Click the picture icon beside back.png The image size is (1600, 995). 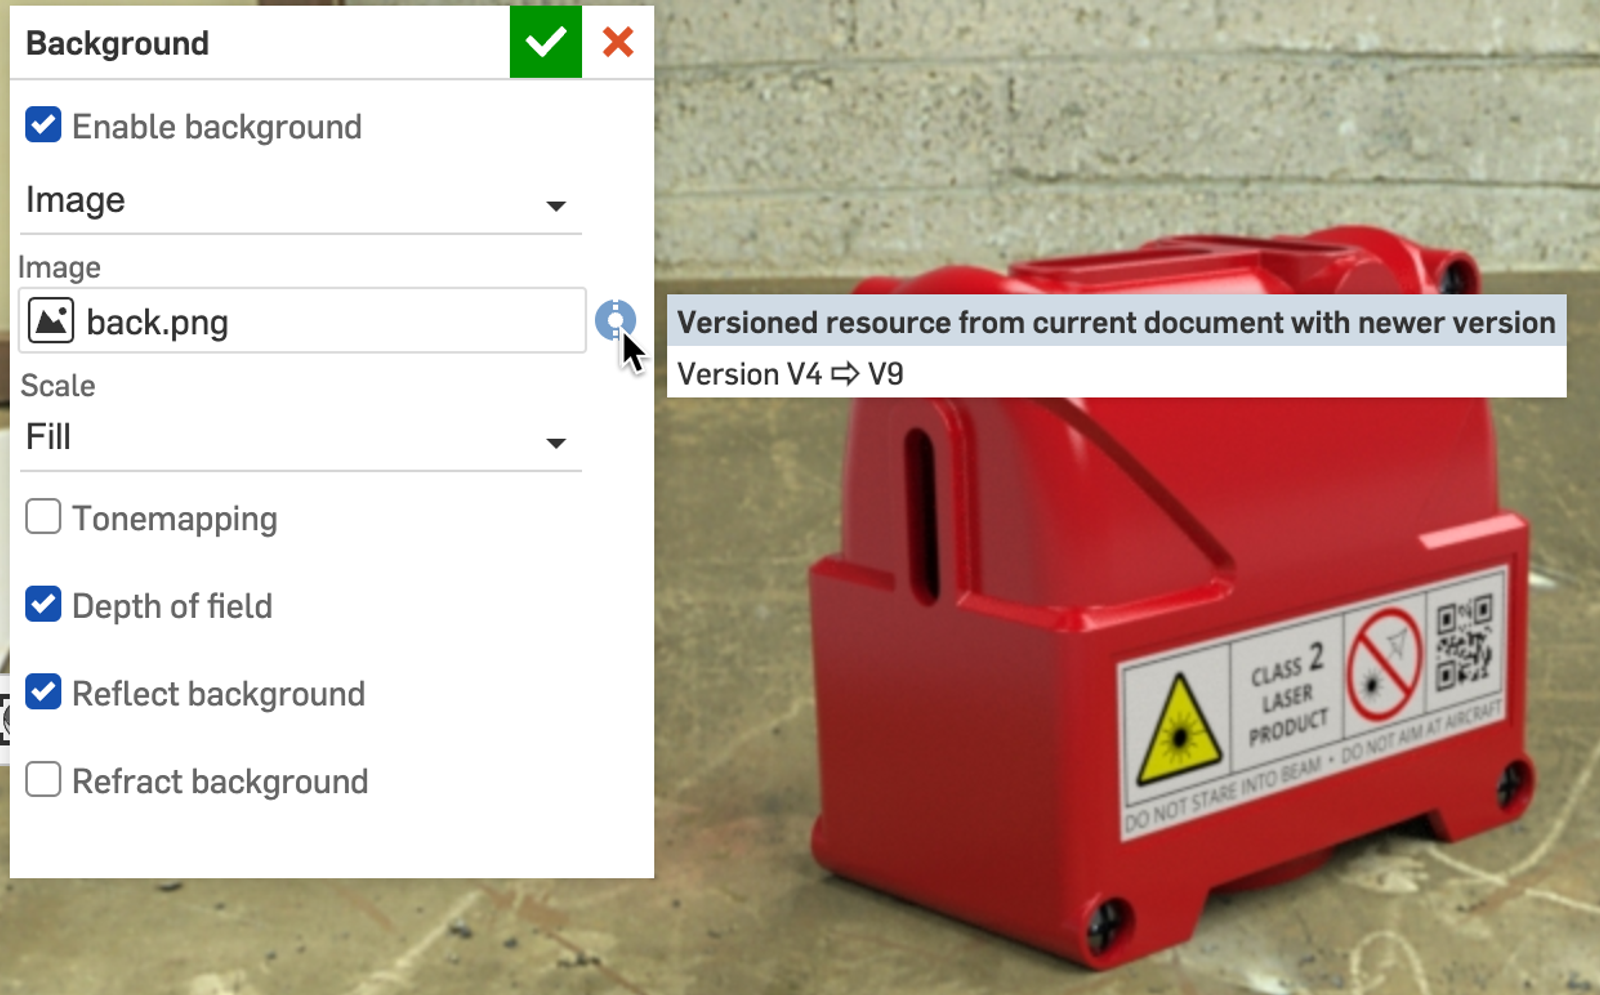(51, 321)
